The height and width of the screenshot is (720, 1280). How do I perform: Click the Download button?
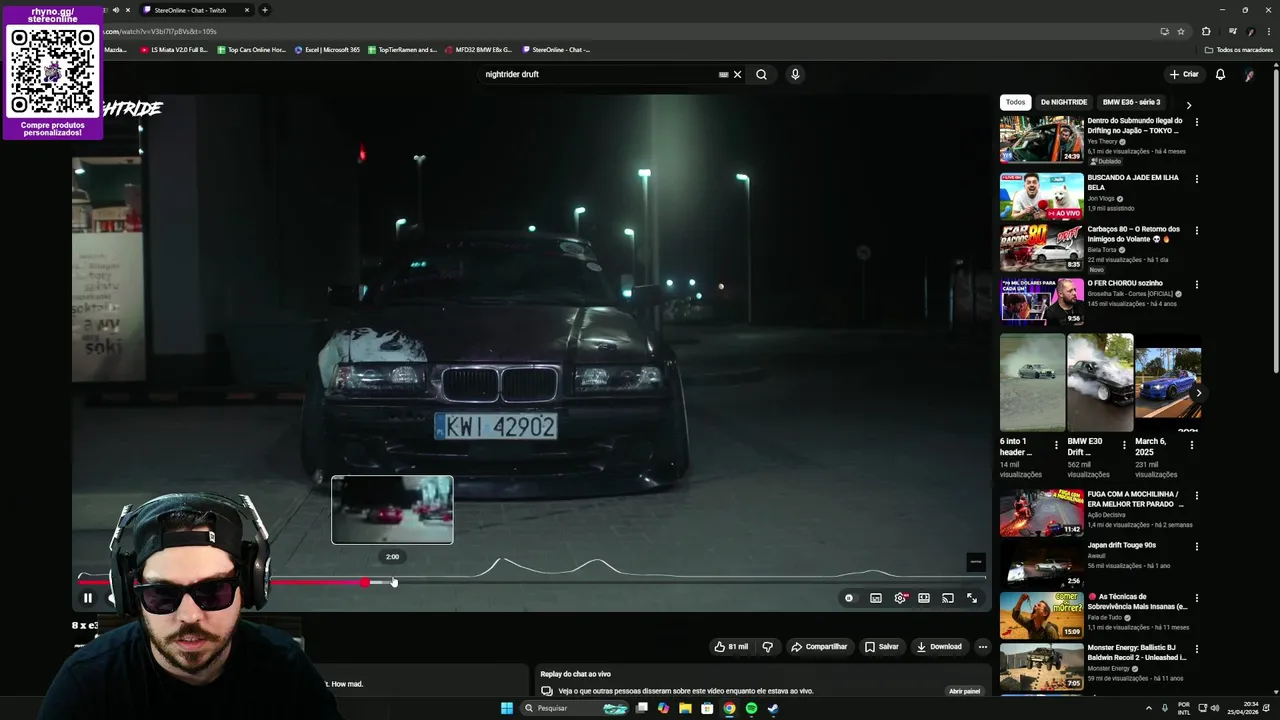tap(939, 647)
